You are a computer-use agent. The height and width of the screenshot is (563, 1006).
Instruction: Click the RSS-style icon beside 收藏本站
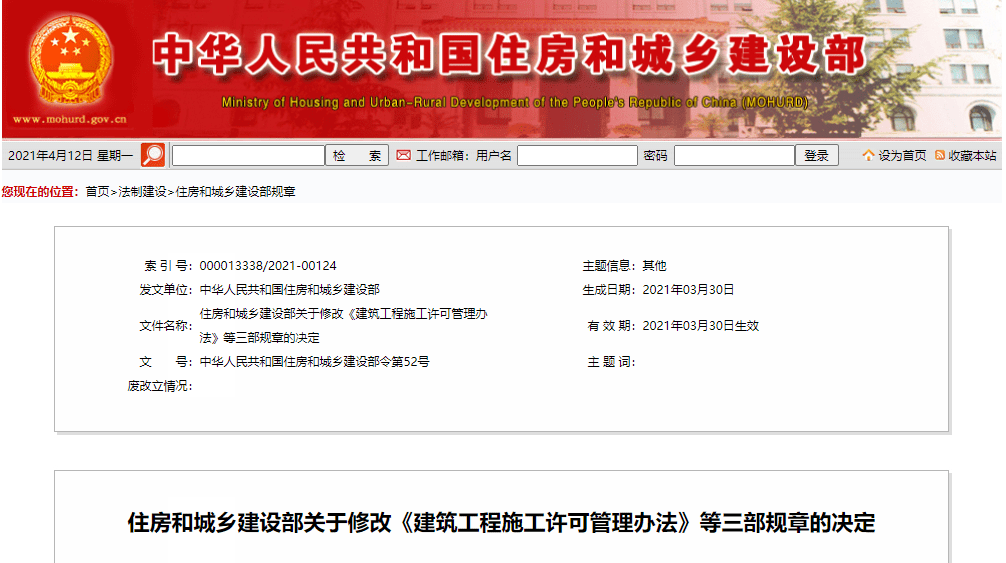[x=940, y=155]
